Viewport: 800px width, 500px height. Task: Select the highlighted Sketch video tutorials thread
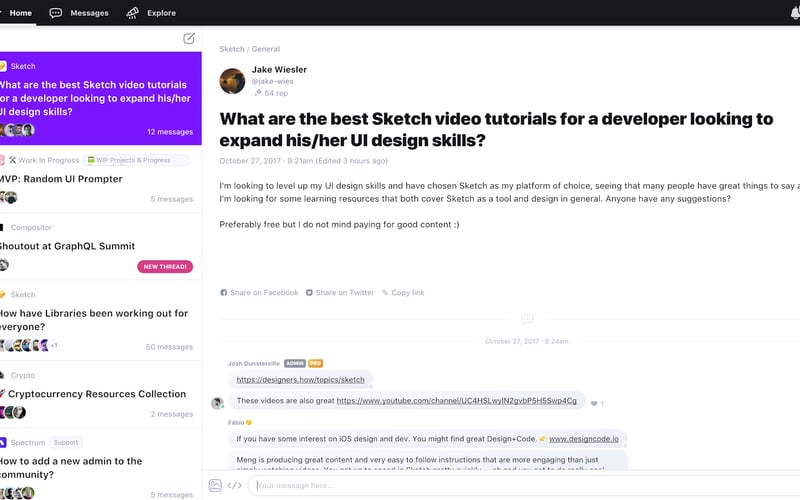pyautogui.click(x=101, y=98)
